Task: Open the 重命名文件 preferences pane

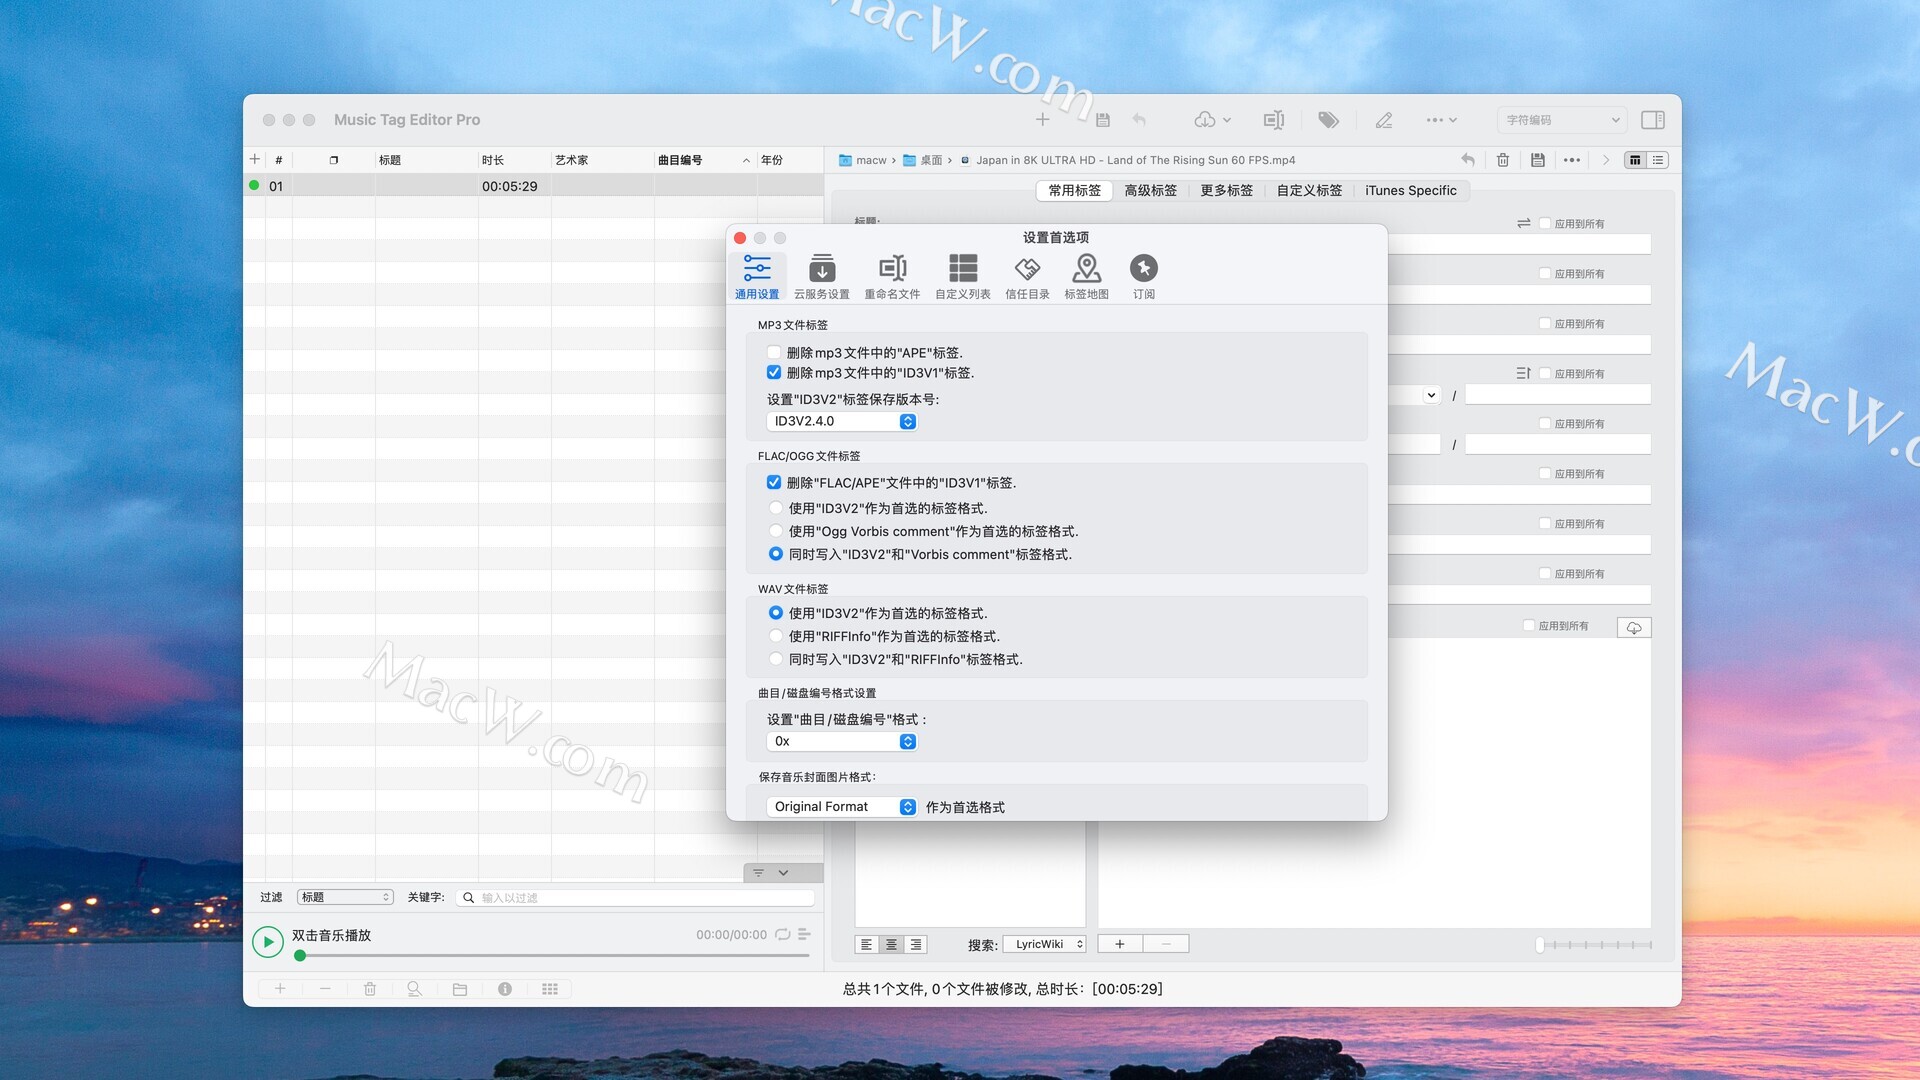Action: pyautogui.click(x=892, y=276)
